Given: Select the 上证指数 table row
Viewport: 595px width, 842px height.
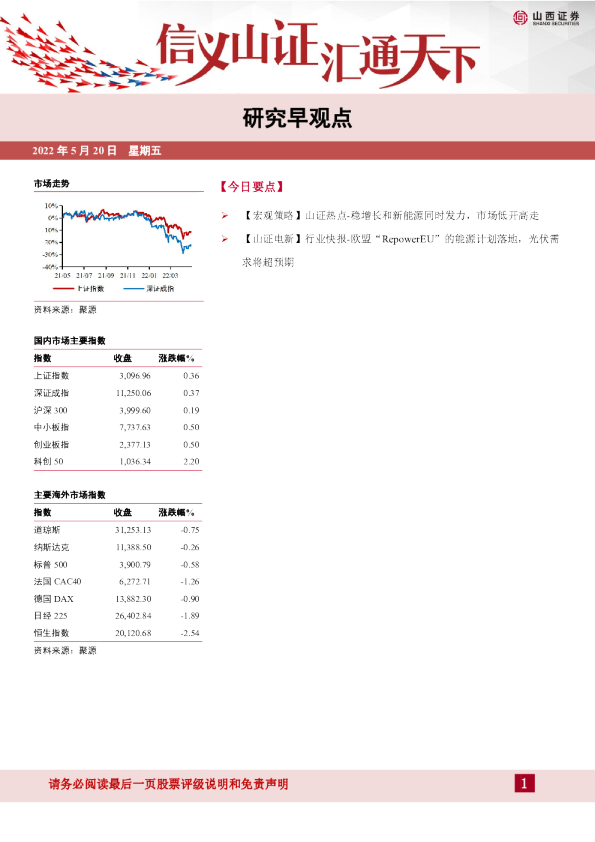Looking at the screenshot, I should 117,376.
